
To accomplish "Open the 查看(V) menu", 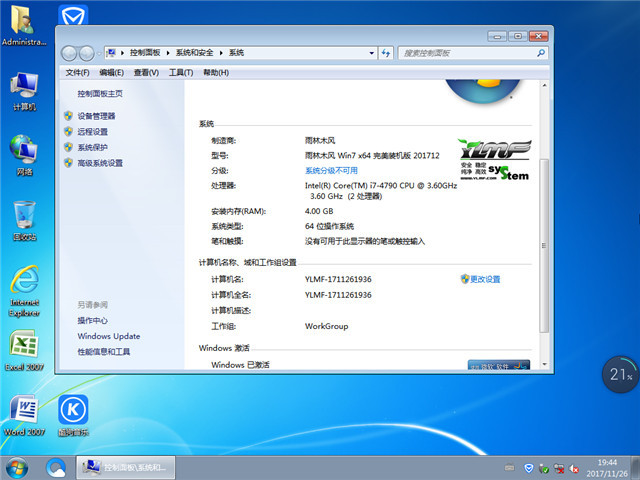I will point(146,73).
